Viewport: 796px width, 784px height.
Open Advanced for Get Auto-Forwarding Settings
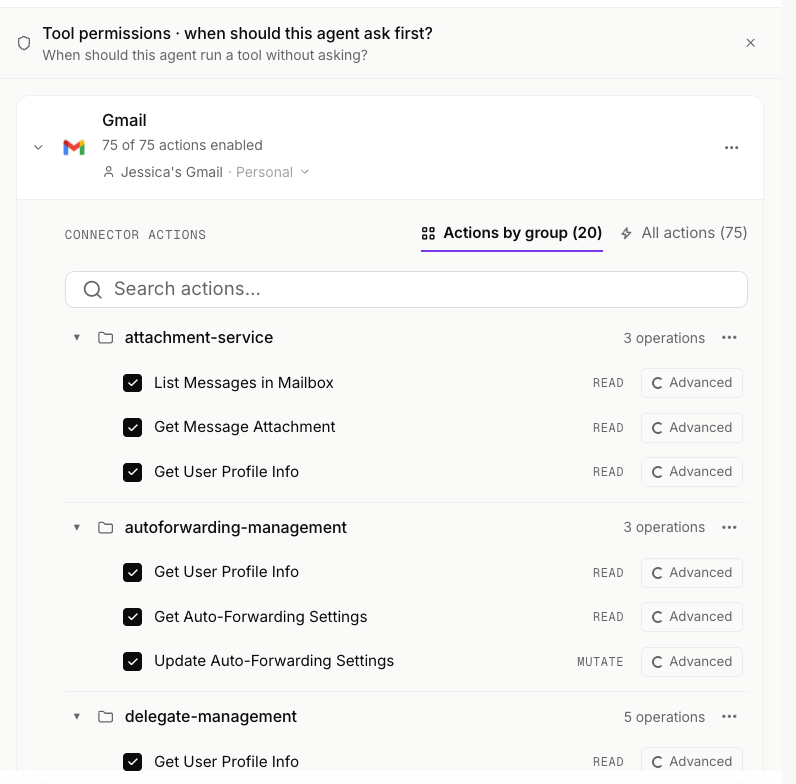click(691, 617)
